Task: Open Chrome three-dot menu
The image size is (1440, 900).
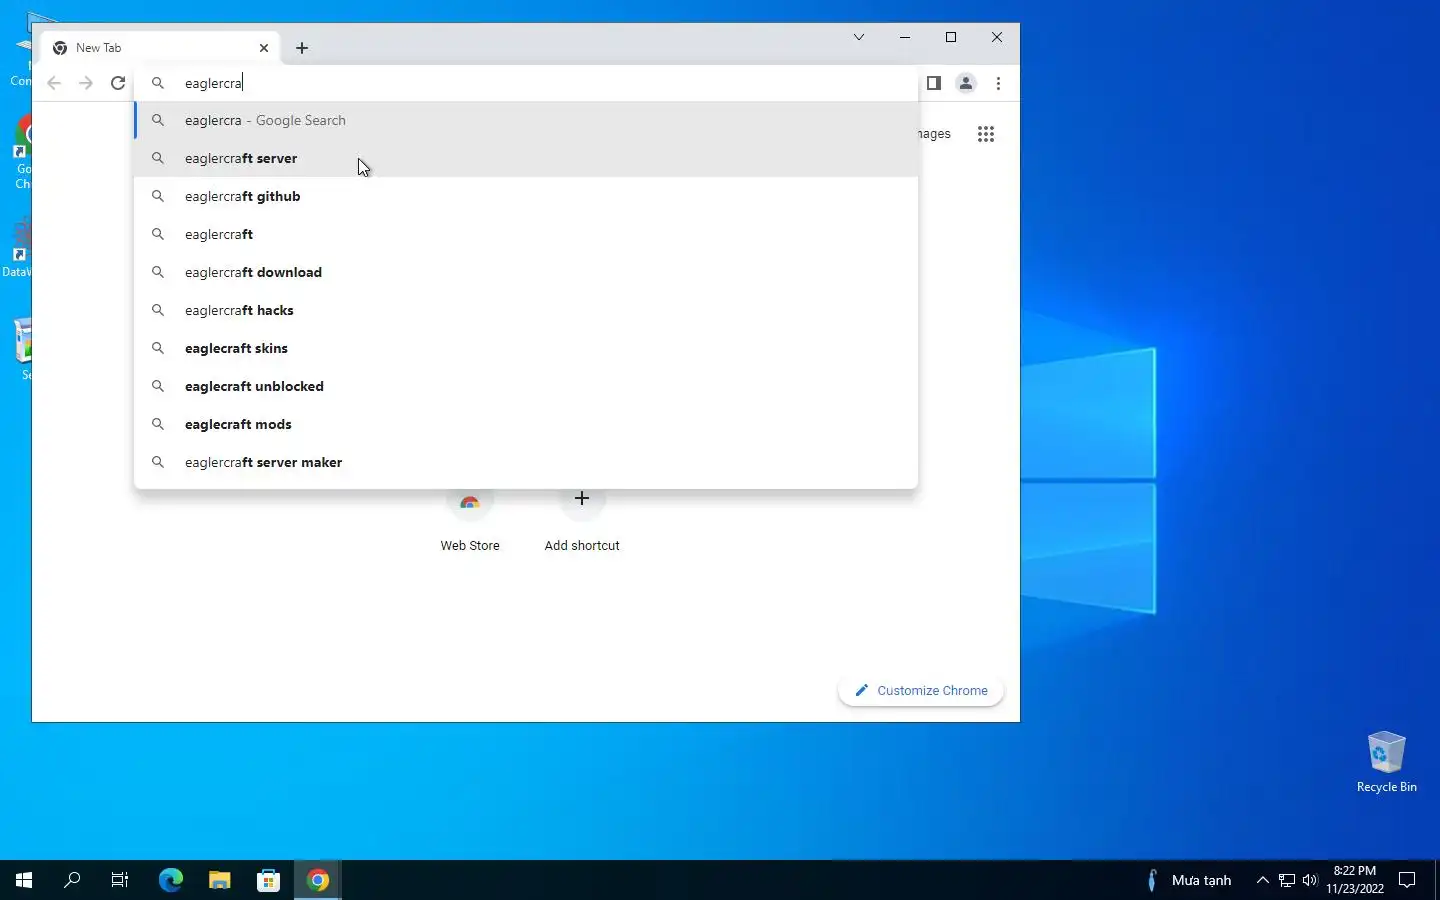Action: [998, 83]
